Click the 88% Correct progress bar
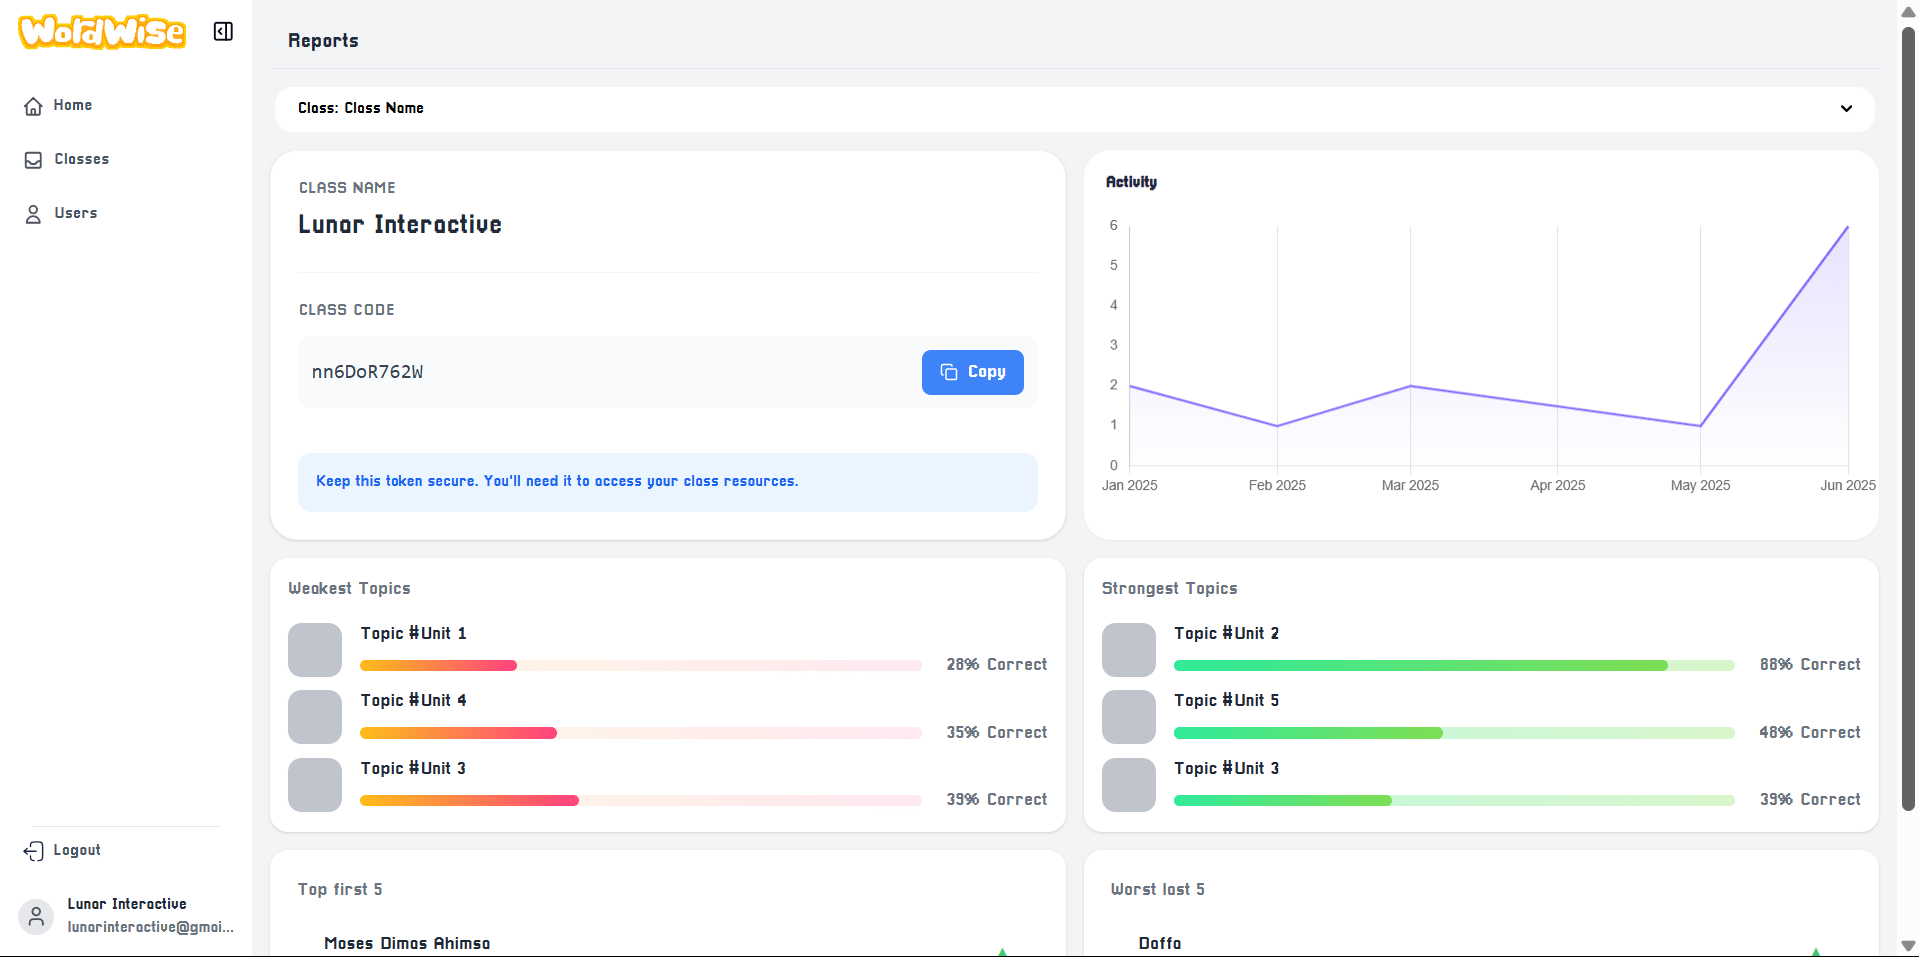 click(x=1454, y=665)
